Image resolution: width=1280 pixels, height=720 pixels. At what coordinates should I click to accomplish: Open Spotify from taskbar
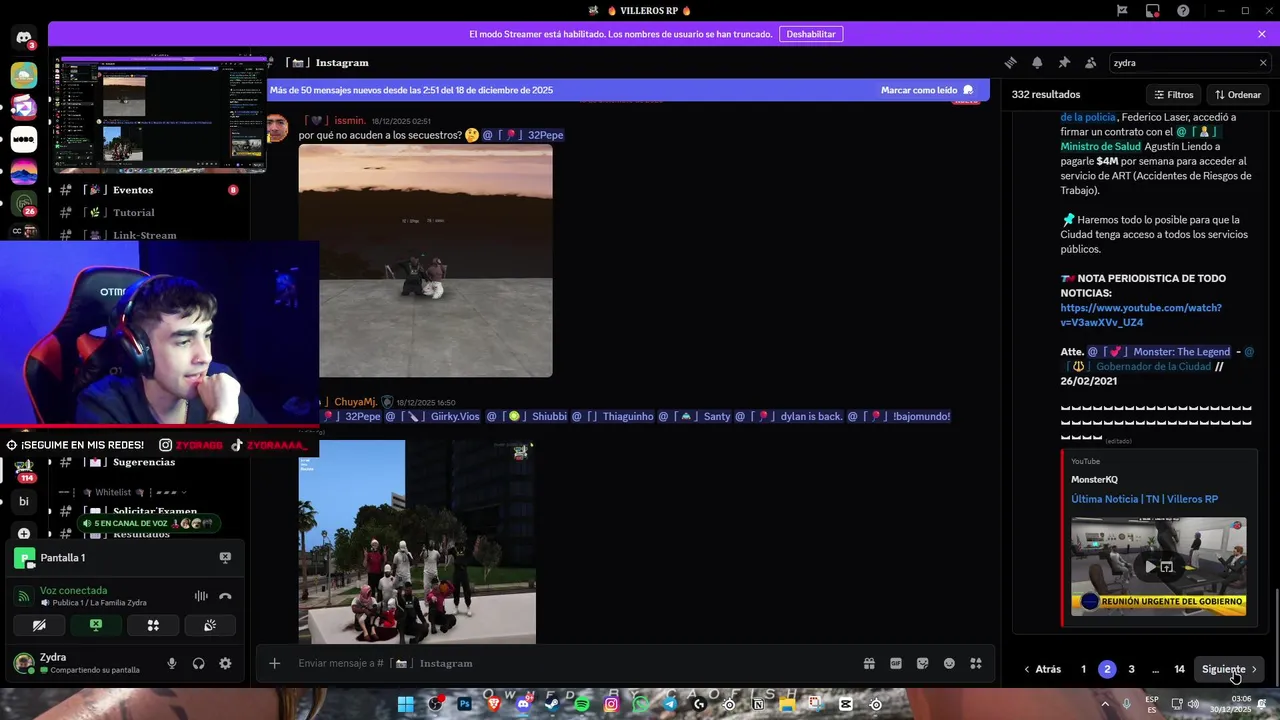pyautogui.click(x=583, y=704)
